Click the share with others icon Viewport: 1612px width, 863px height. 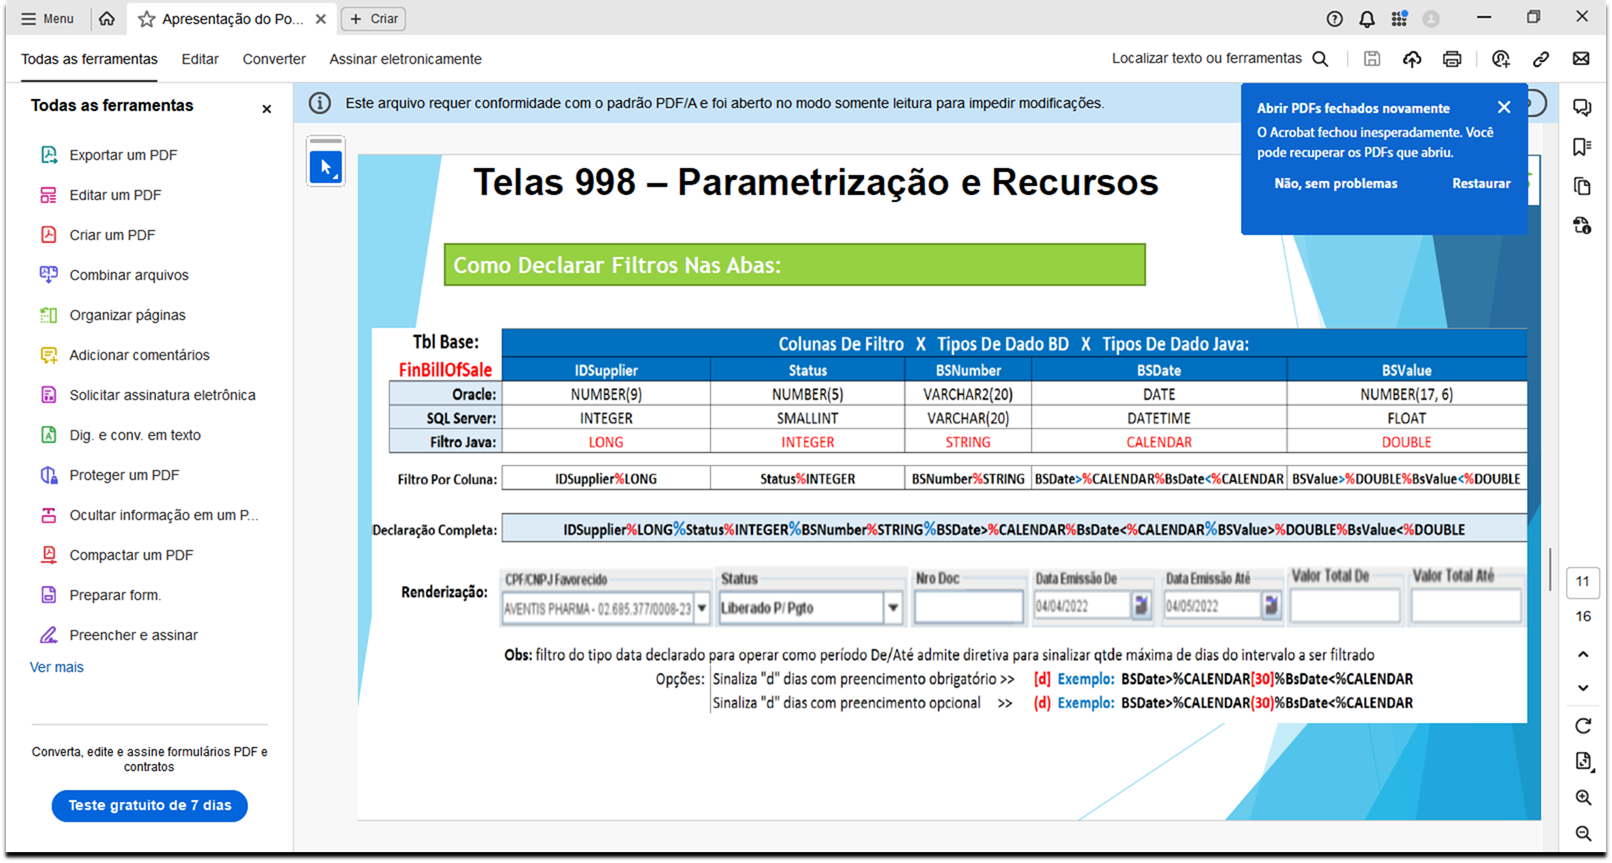[x=1501, y=59]
